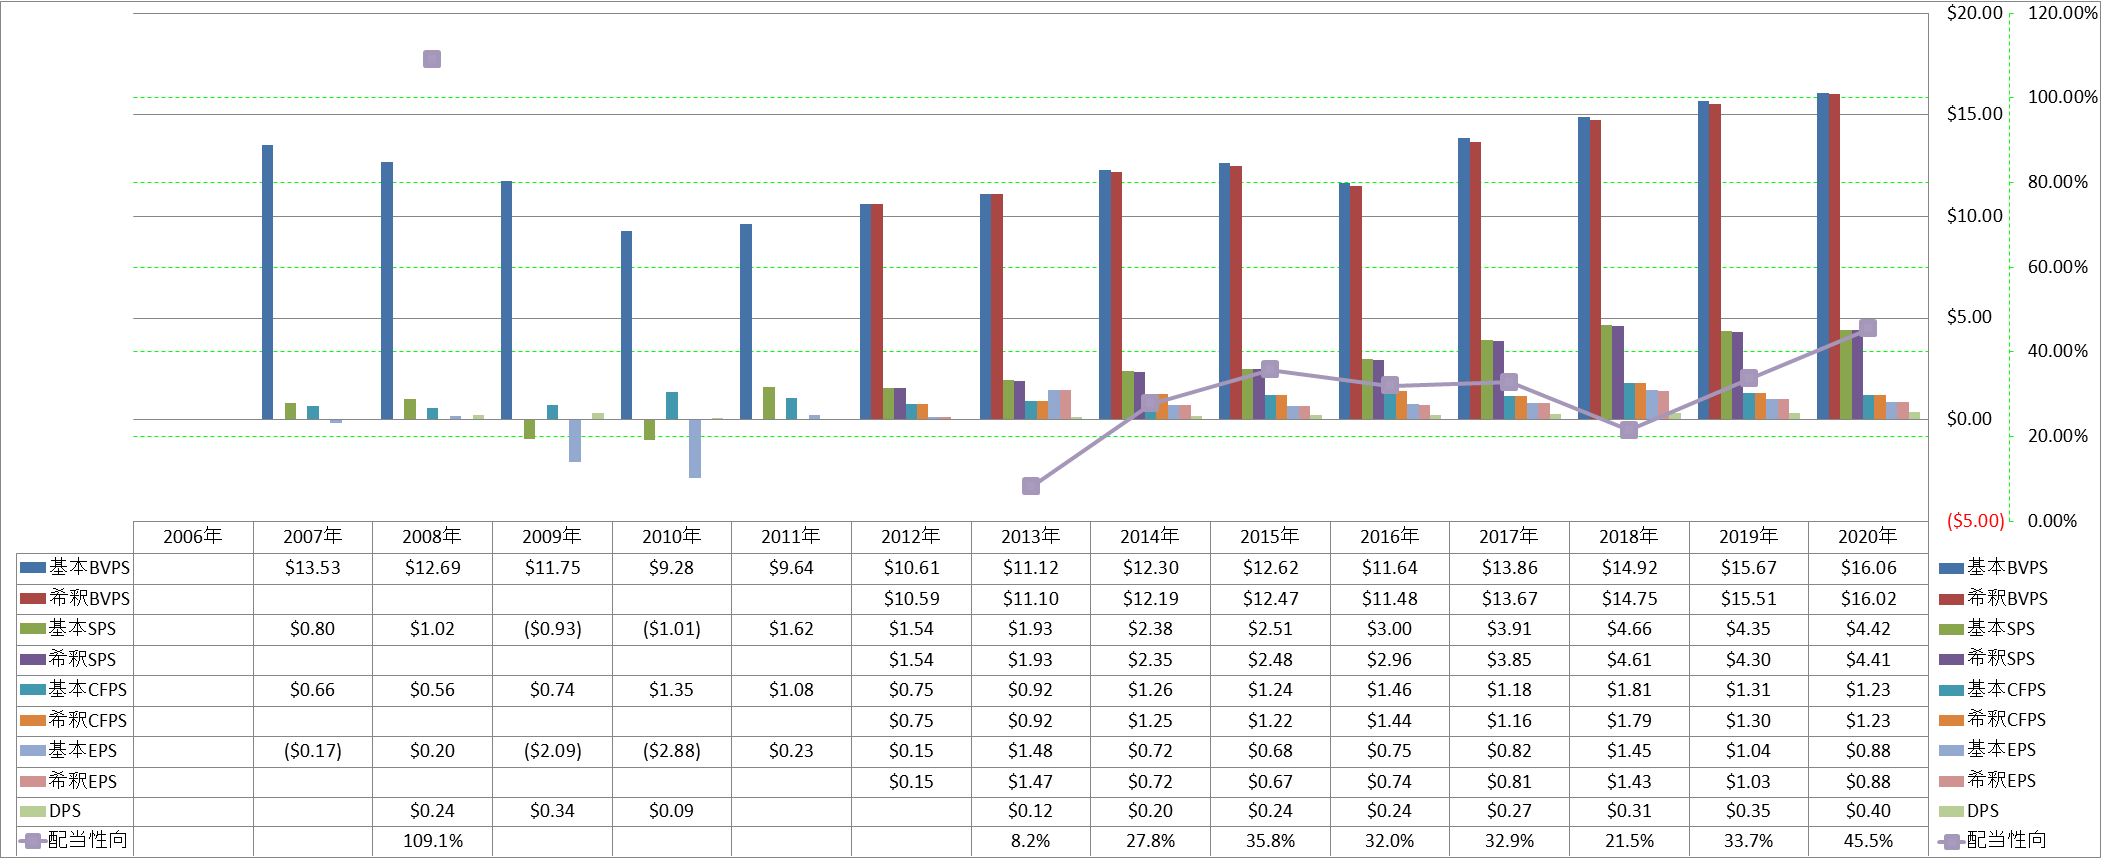Image resolution: width=2101 pixels, height=858 pixels.
Task: Click the 基本EPS swatch in right legend
Action: click(x=1951, y=751)
